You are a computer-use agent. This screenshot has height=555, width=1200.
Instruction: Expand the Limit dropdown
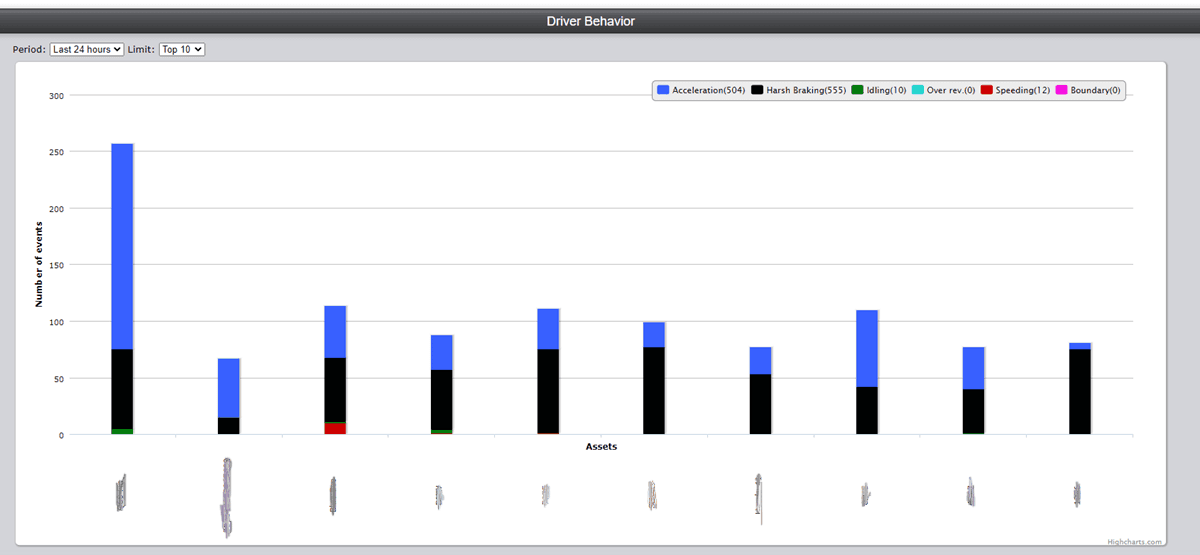tap(181, 49)
